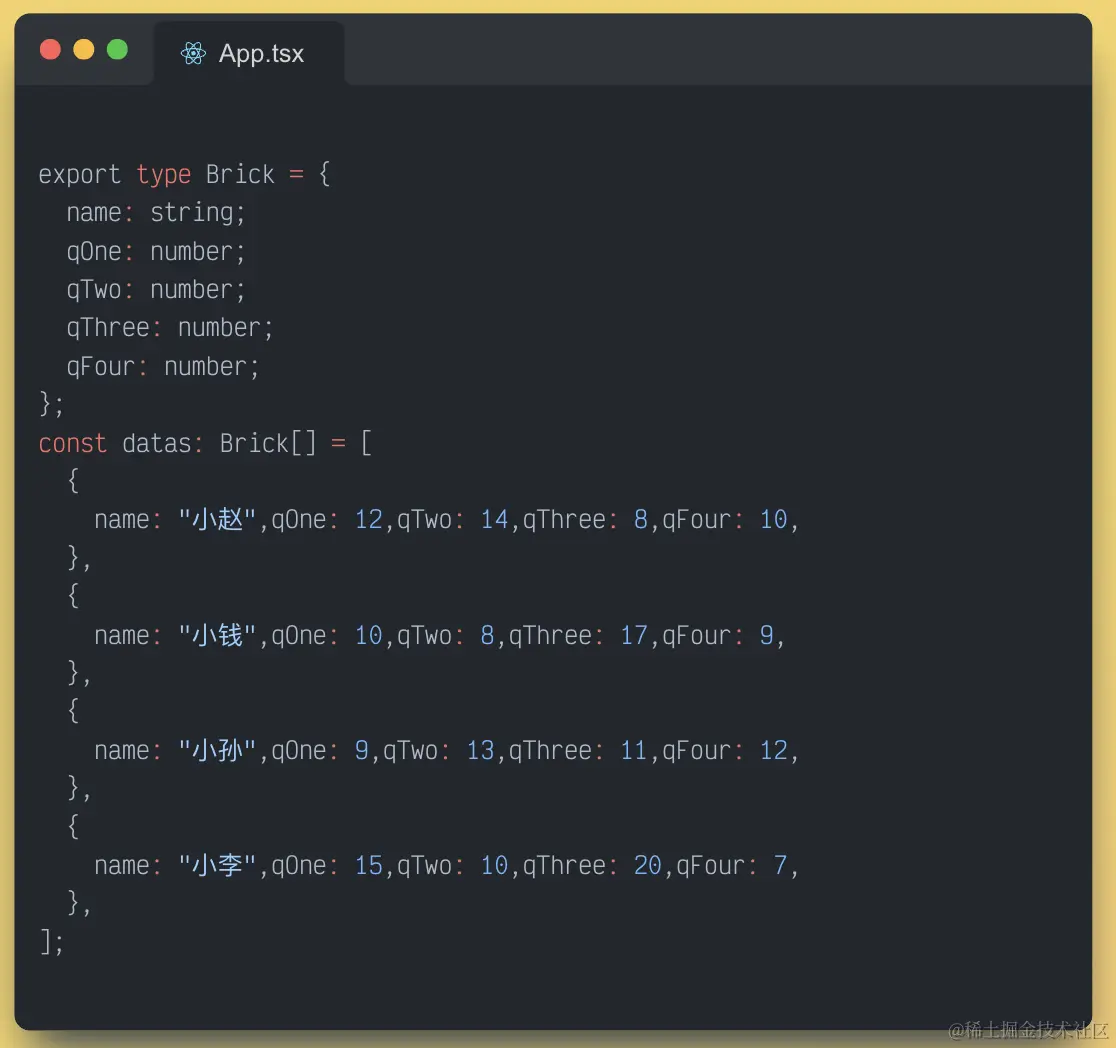
Task: Click the value 20 after qThree for 小李
Action: tap(648, 866)
